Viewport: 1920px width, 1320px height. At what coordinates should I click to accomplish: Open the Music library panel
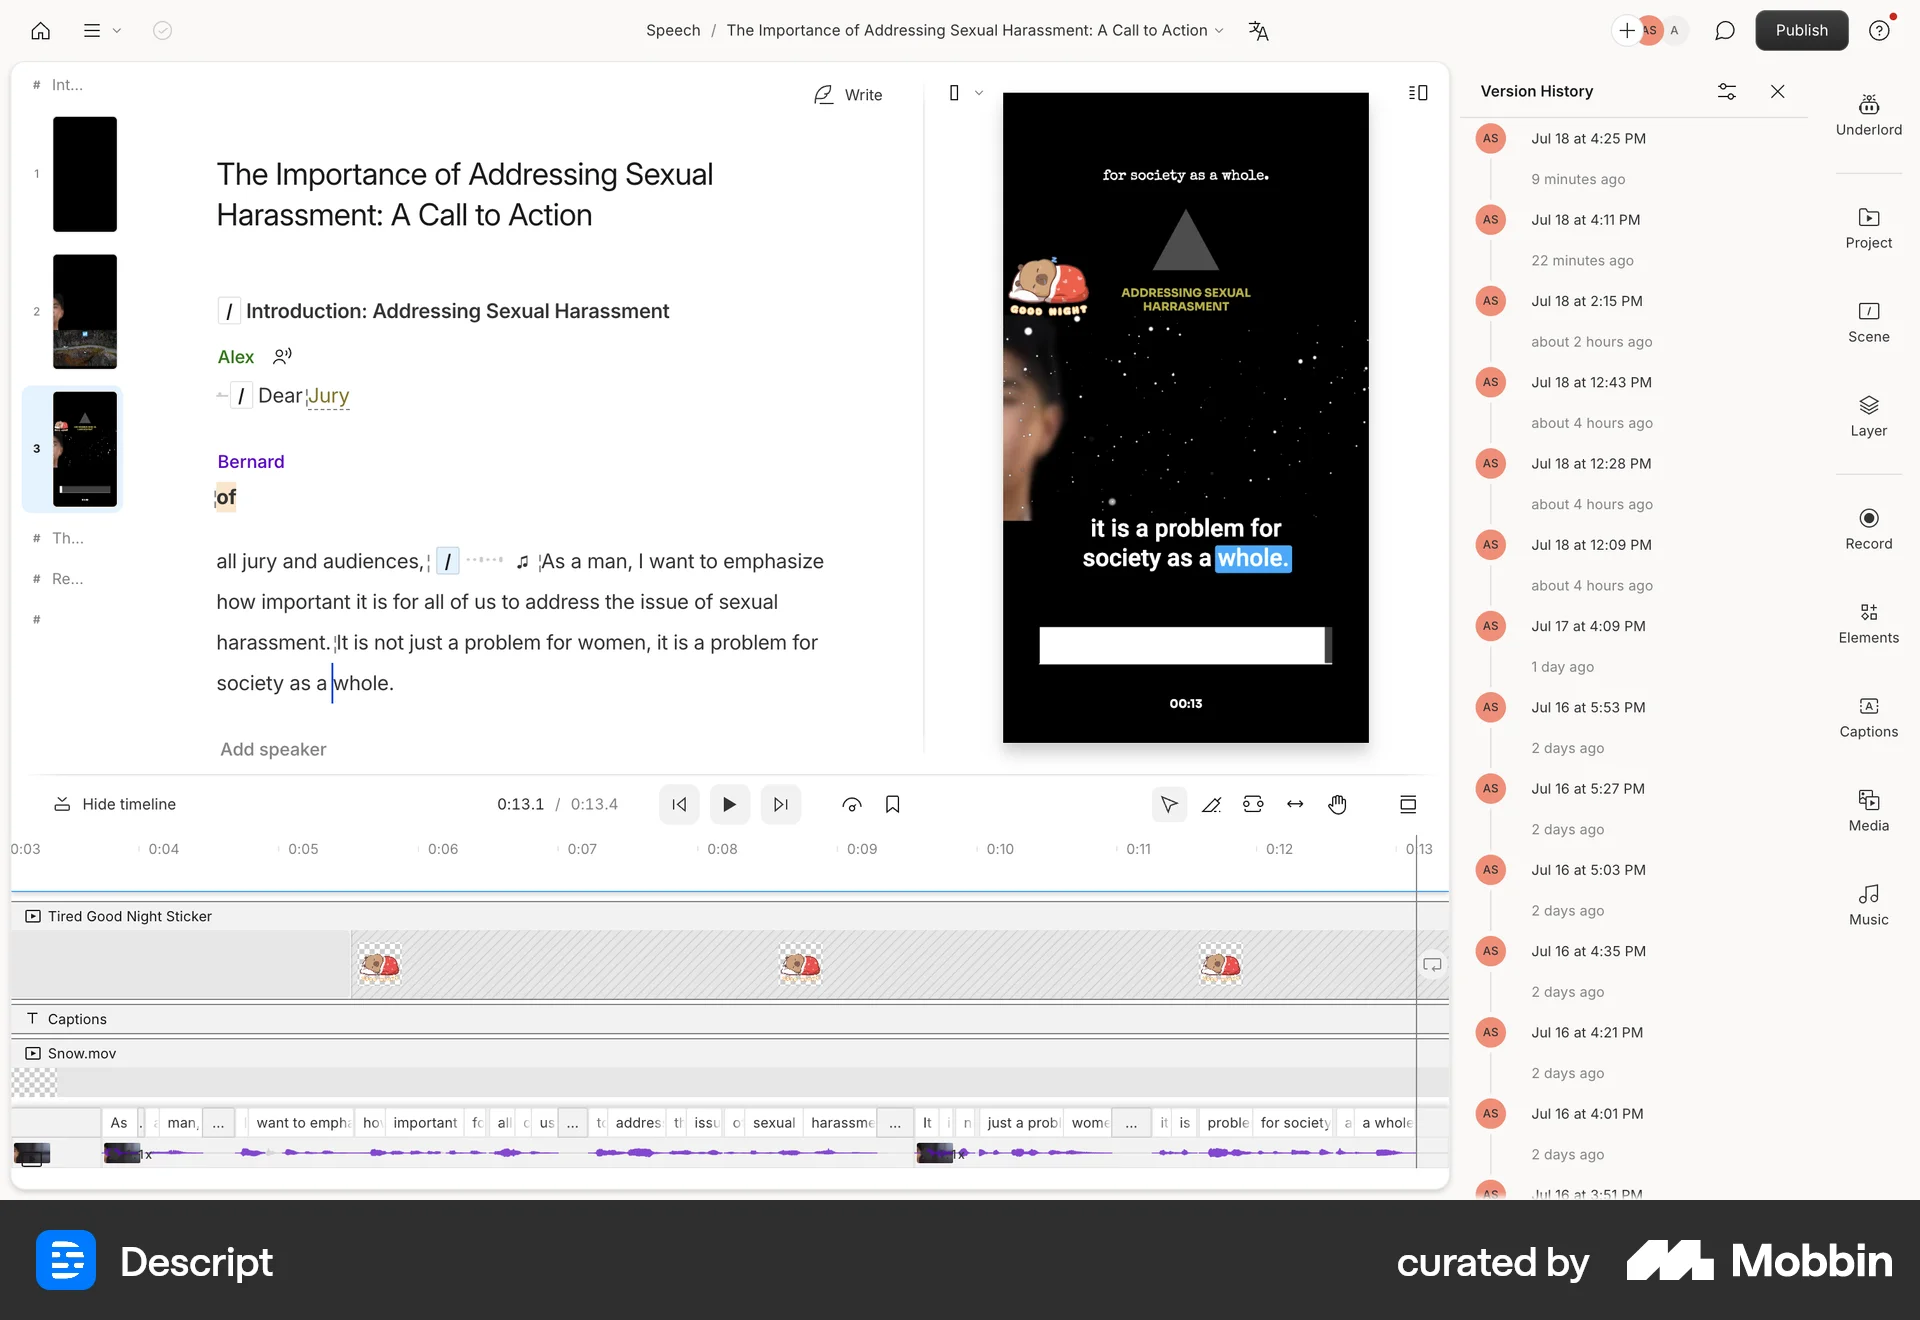(1868, 903)
